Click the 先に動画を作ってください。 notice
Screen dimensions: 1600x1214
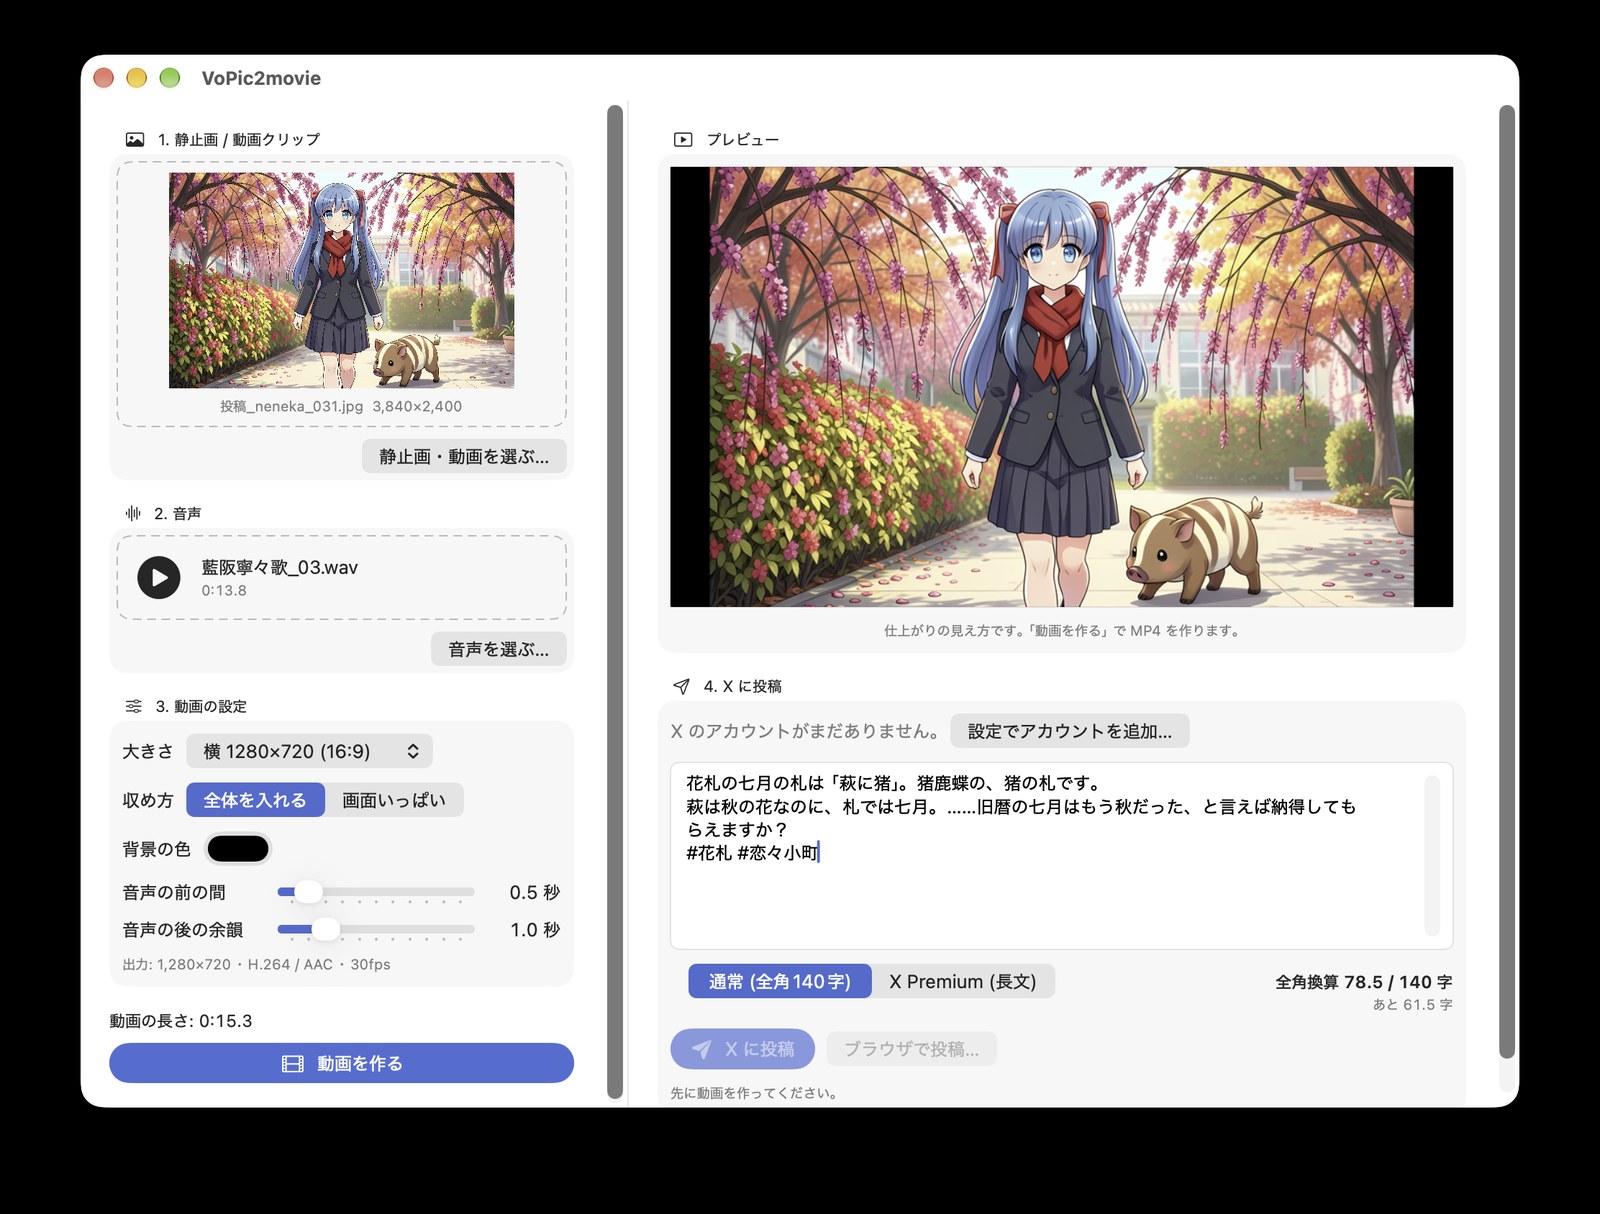pos(755,1093)
